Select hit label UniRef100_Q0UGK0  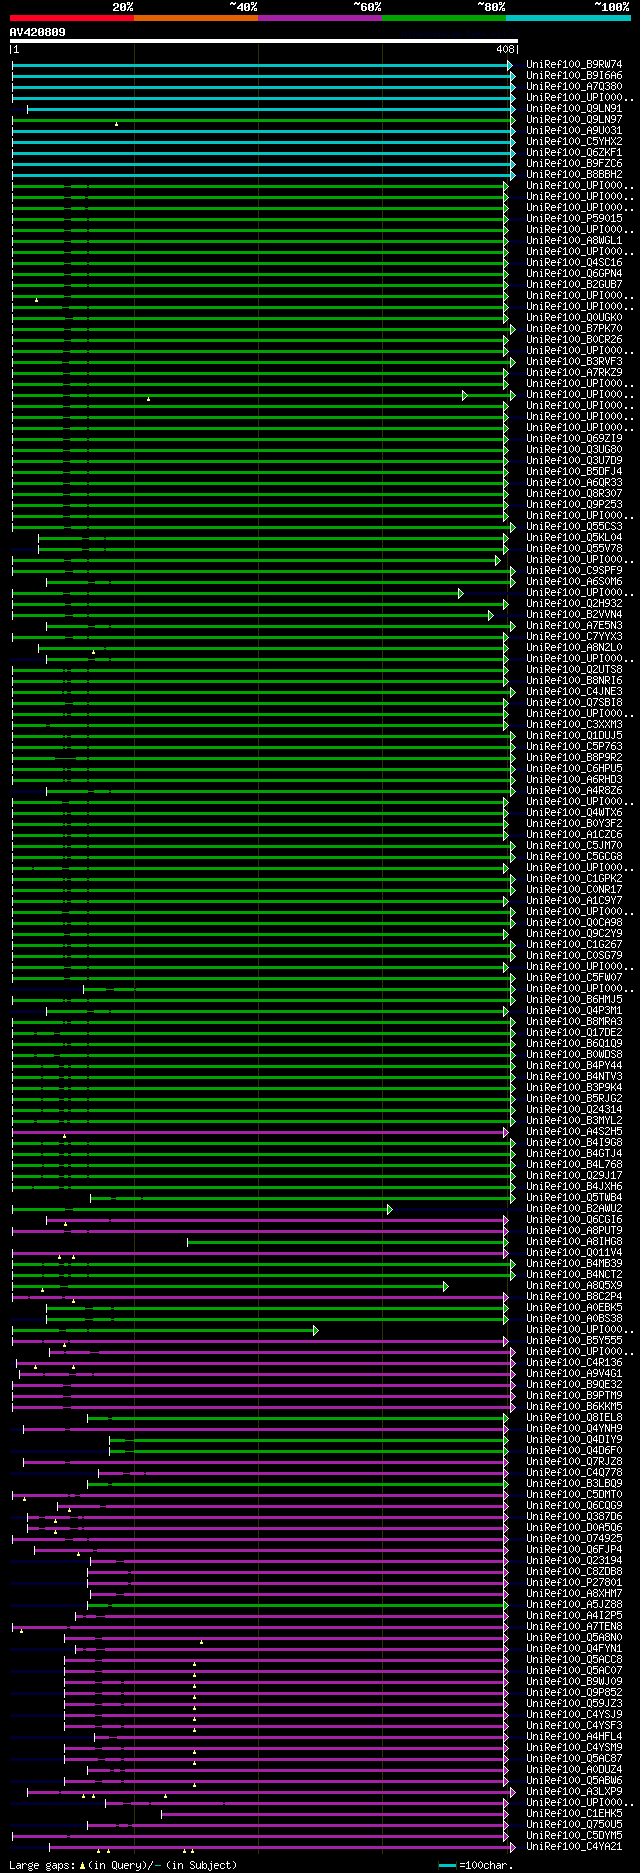pyautogui.click(x=574, y=318)
